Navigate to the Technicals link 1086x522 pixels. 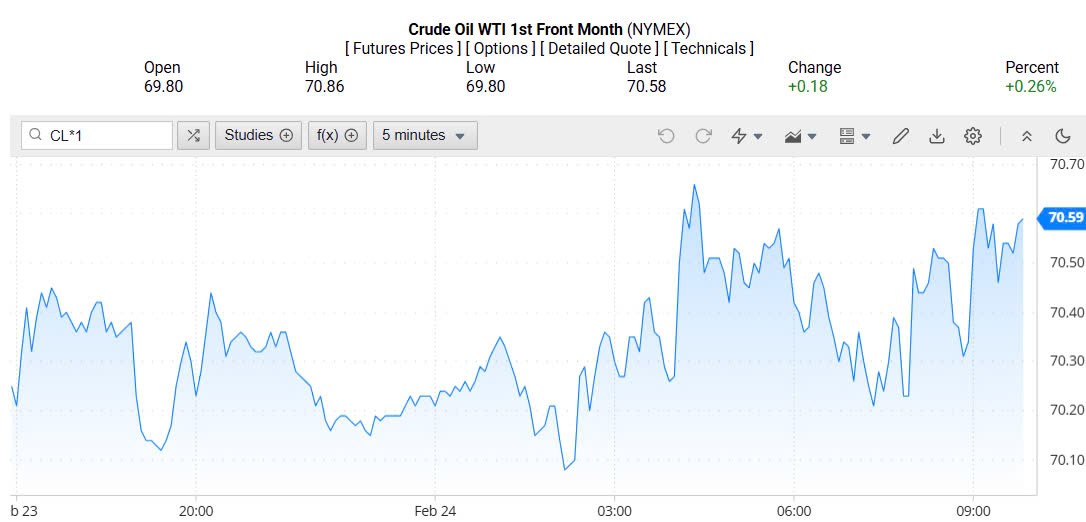[x=709, y=48]
